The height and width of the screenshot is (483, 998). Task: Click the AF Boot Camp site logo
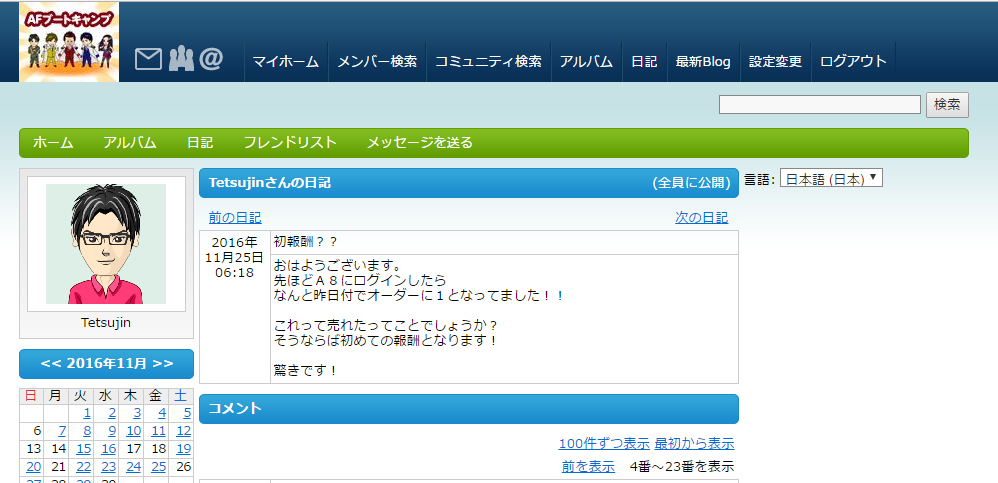click(x=69, y=42)
